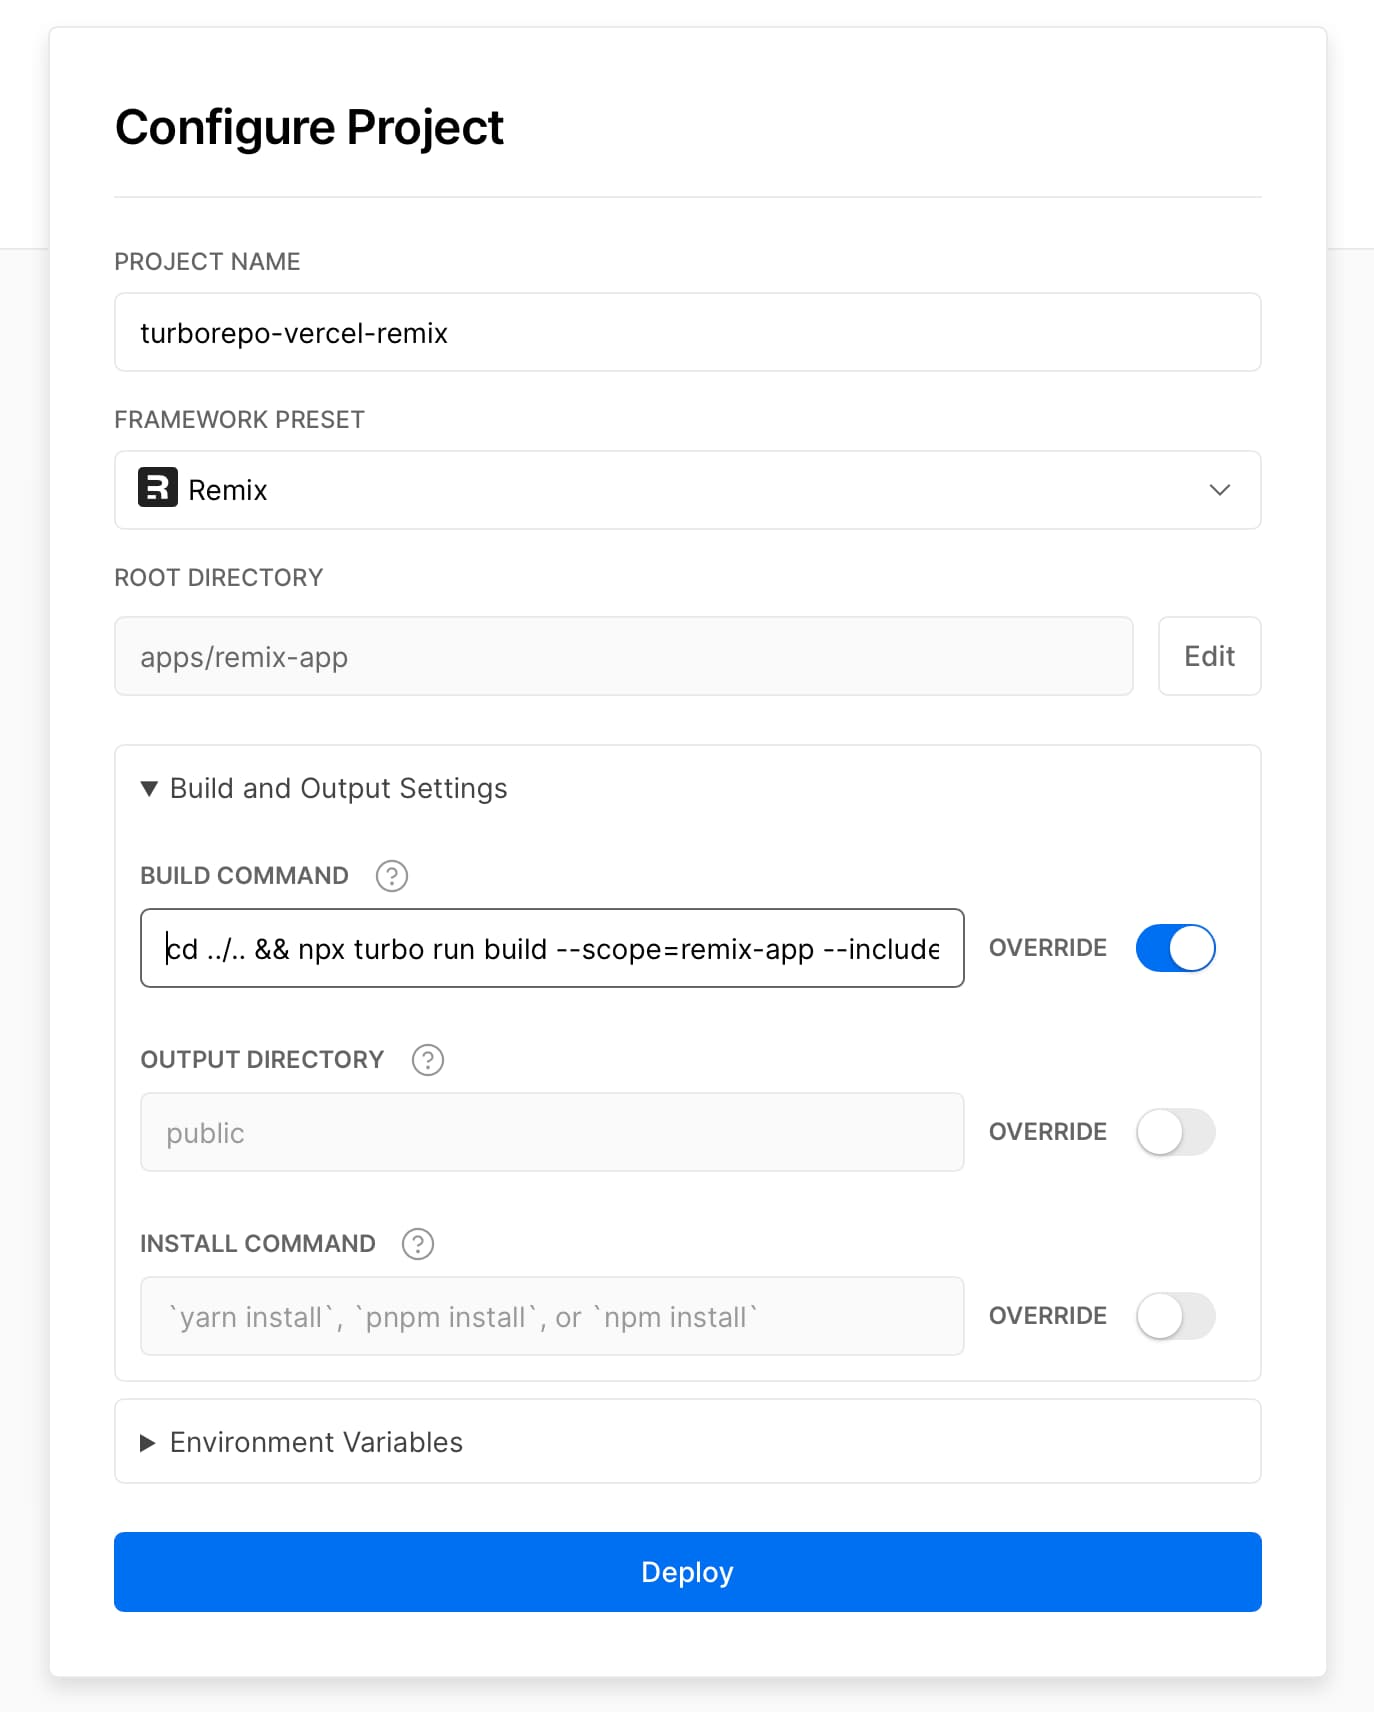
Task: Click the Install Command input field
Action: click(552, 1316)
